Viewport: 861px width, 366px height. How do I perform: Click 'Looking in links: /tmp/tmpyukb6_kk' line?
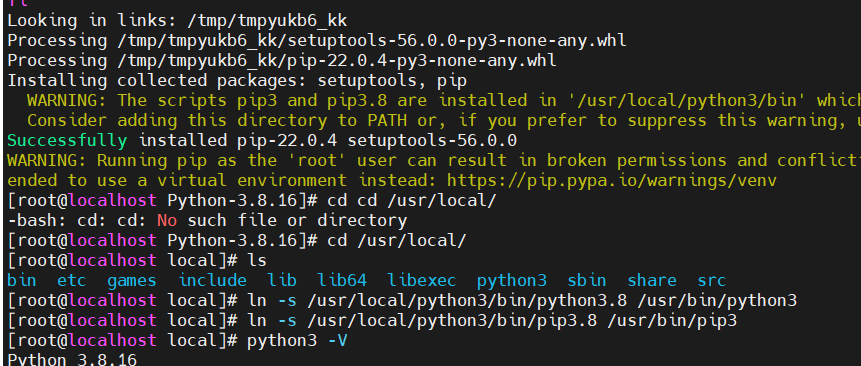177,20
